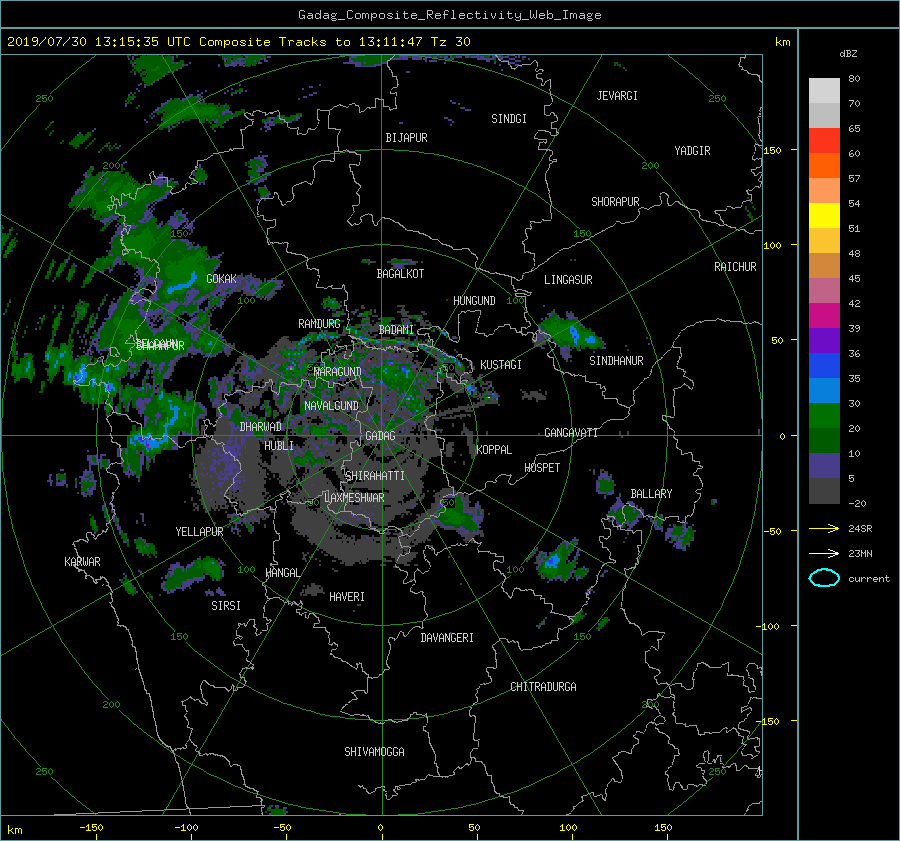Click the DAVANGERI city label
This screenshot has width=900, height=841.
pos(447,638)
